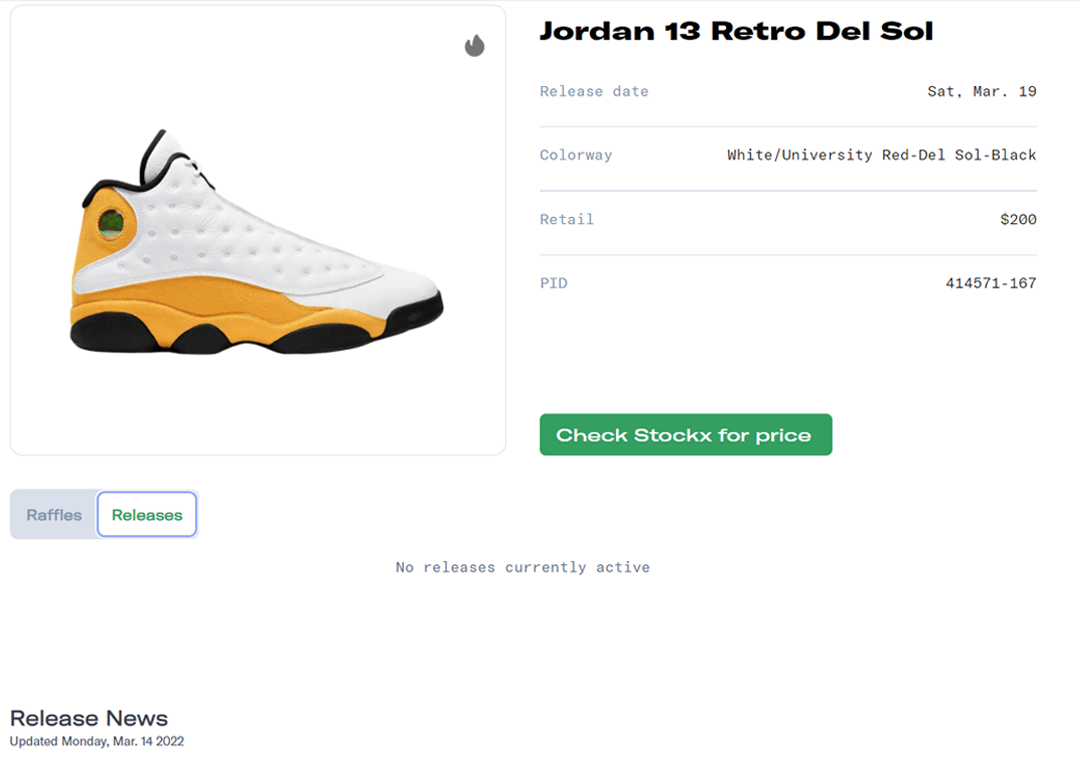The width and height of the screenshot is (1080, 760).
Task: Click the Colorway label
Action: tap(576, 155)
